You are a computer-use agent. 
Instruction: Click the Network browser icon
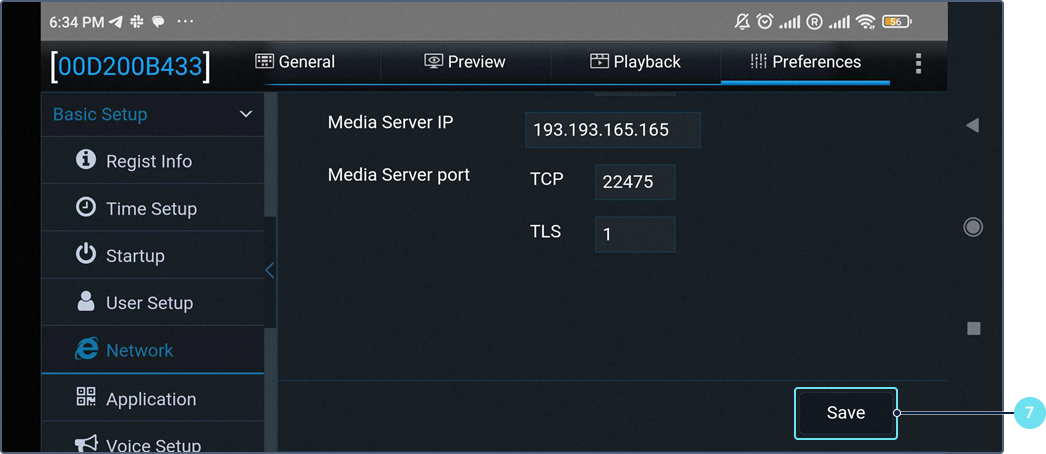tap(87, 349)
